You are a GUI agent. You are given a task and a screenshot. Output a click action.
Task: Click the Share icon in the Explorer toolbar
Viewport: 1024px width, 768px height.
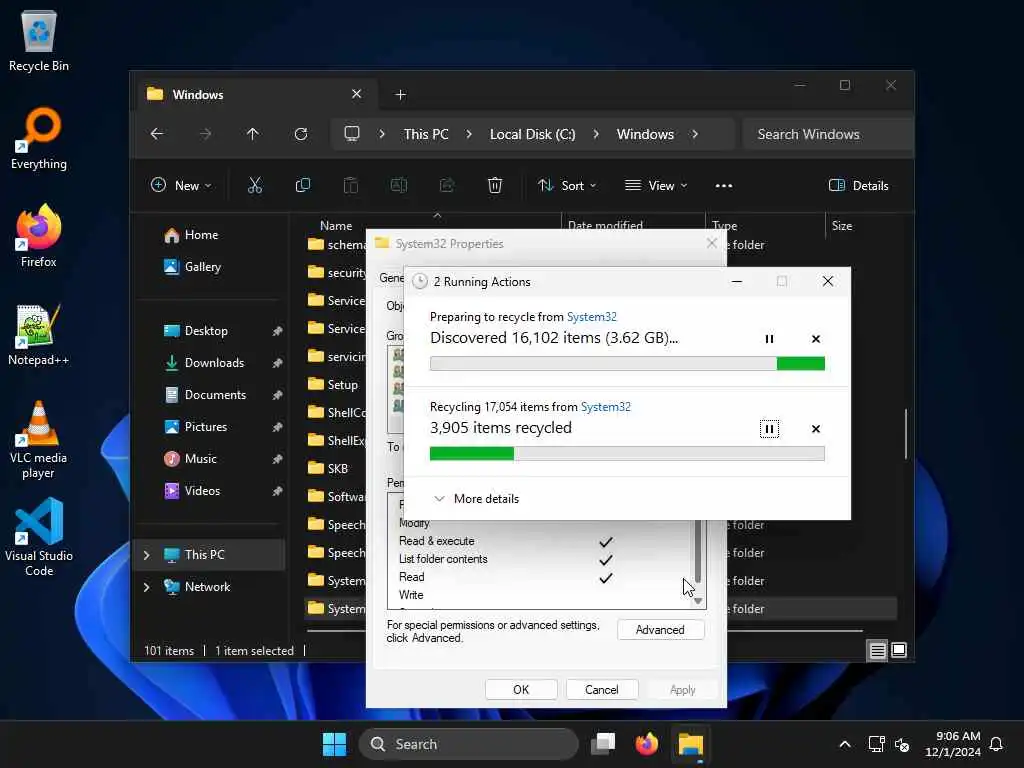(x=447, y=185)
